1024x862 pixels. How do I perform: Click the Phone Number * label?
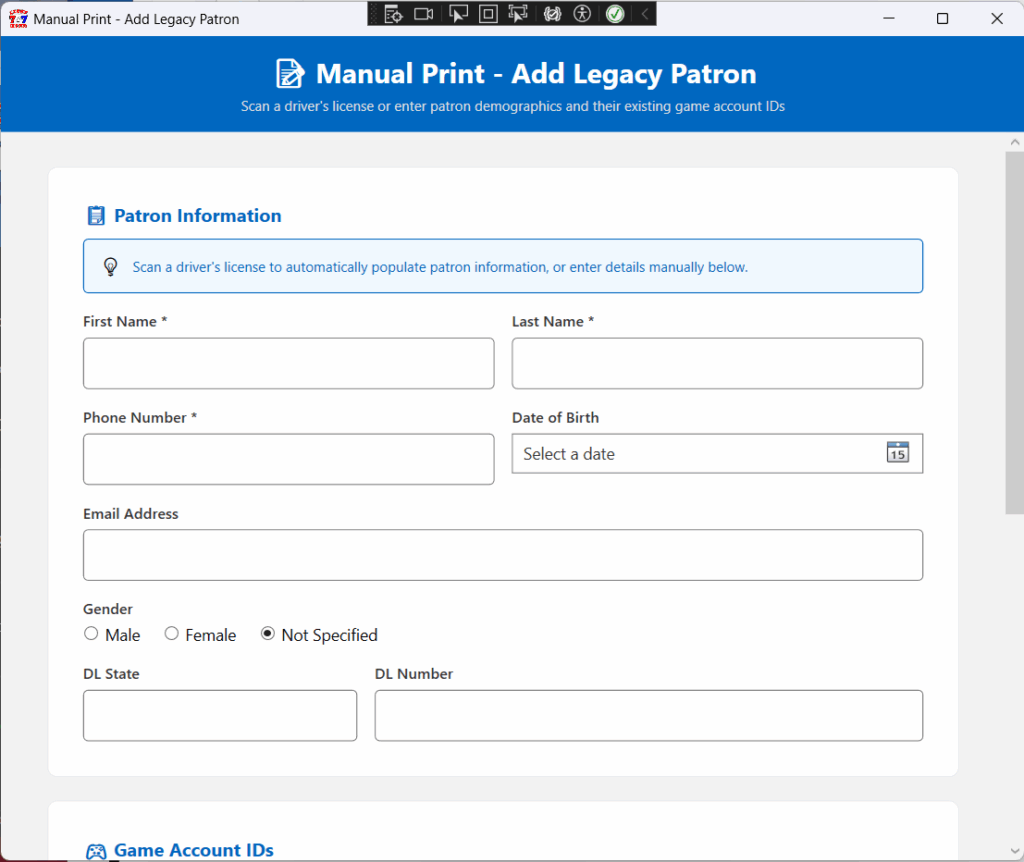tap(140, 418)
